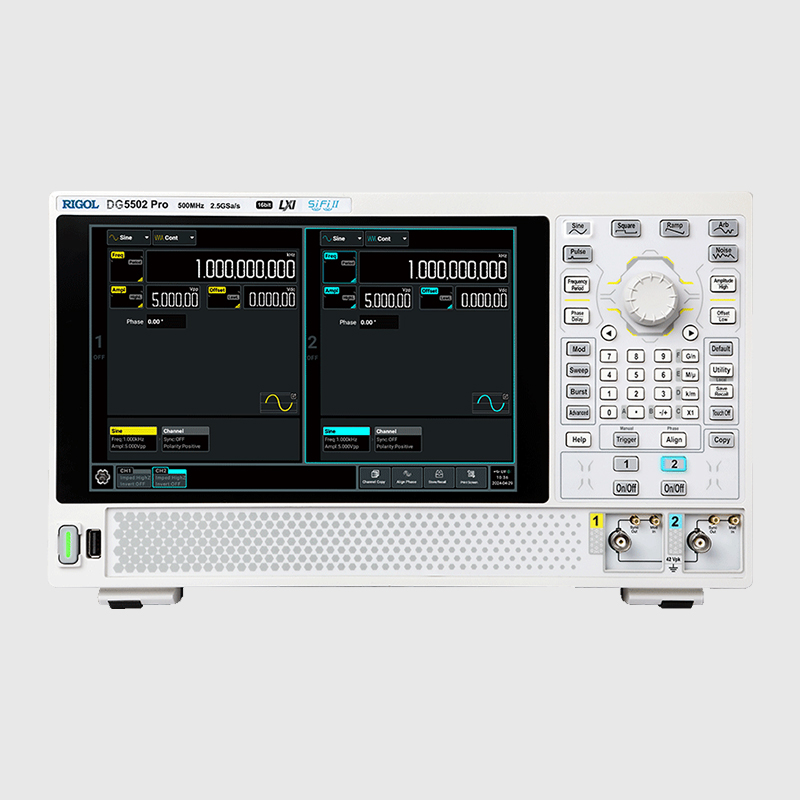This screenshot has width=800, height=800.
Task: Open channel 2 Sine waveform dropdown
Action: click(x=341, y=239)
